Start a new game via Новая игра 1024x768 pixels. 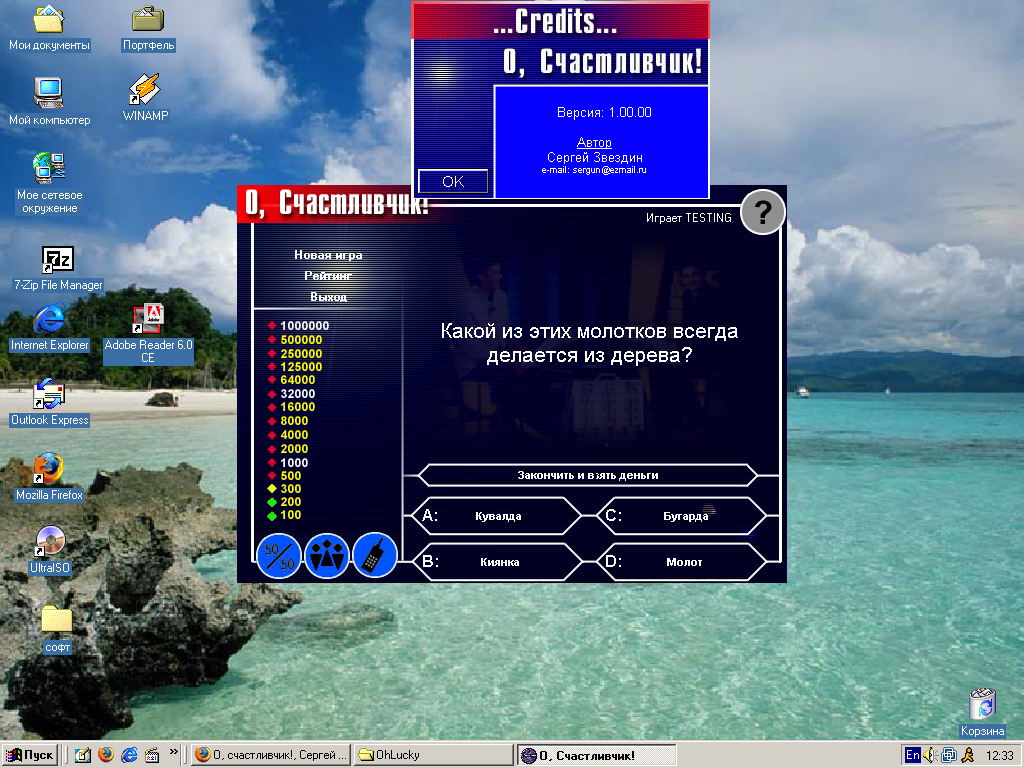click(x=328, y=255)
